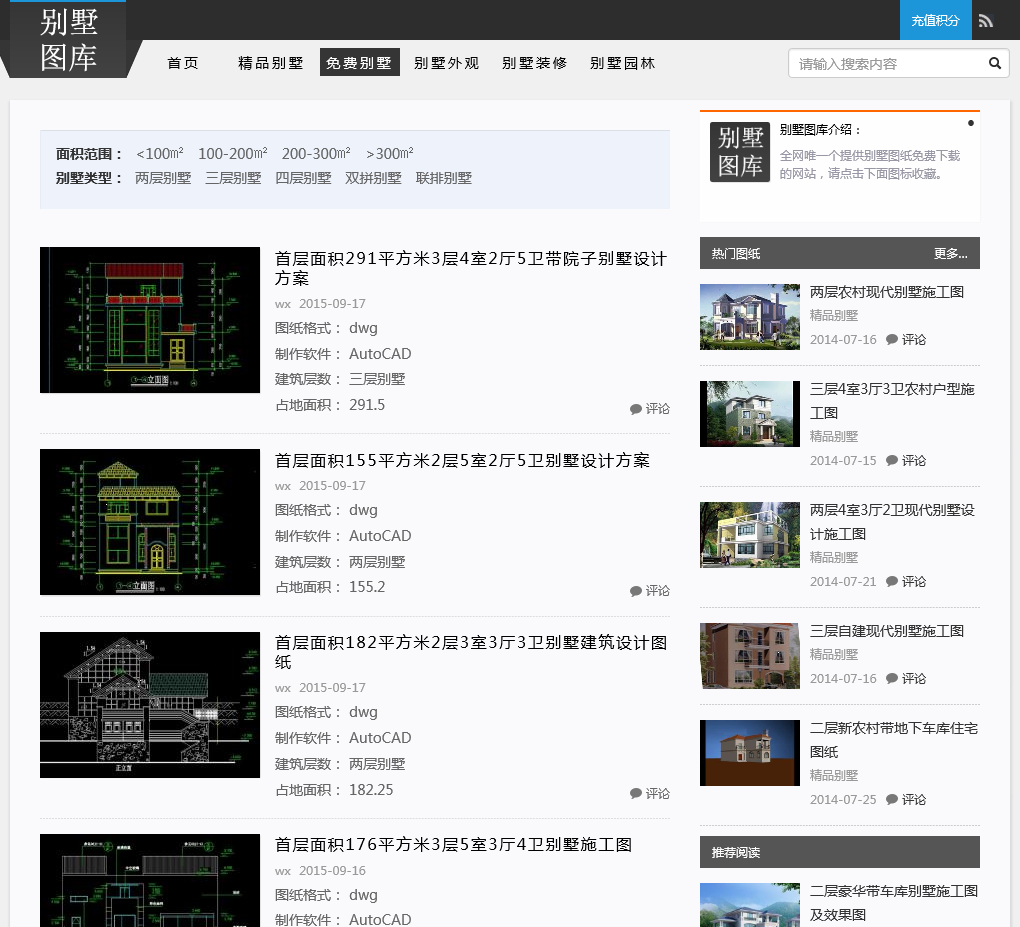Filter by area 200-300m²
The image size is (1020, 927).
316,154
